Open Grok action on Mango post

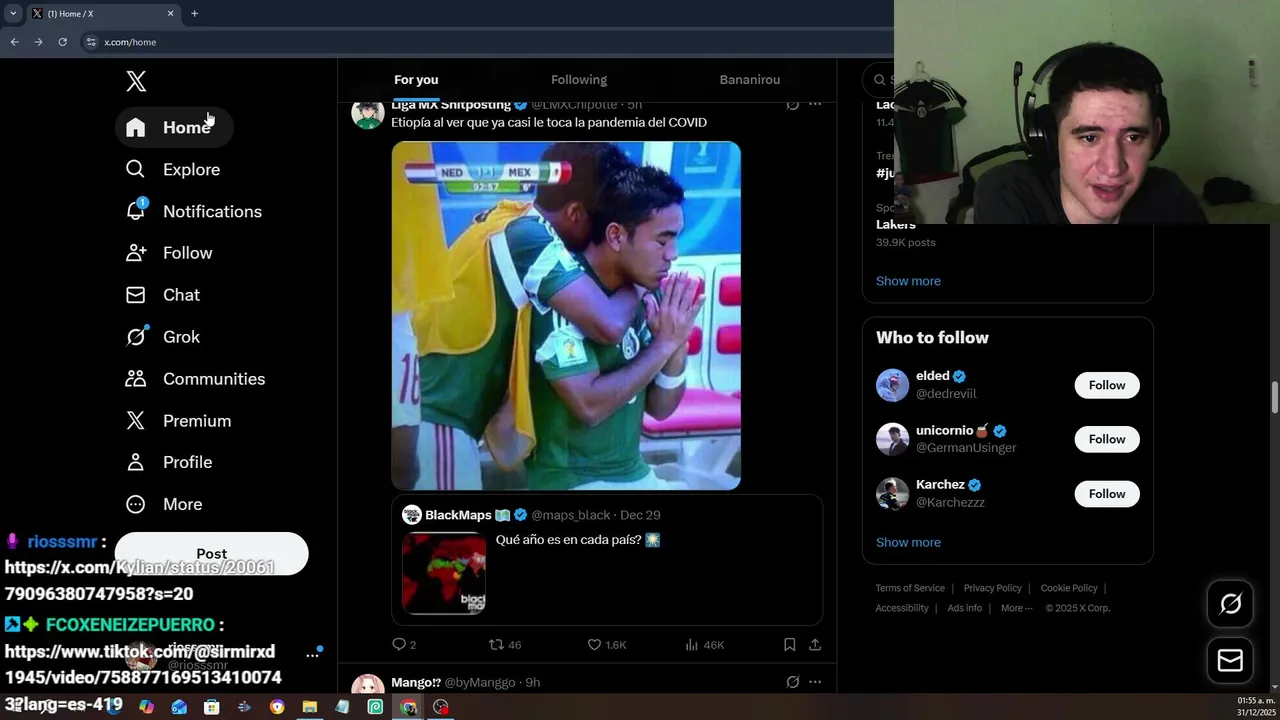point(792,682)
